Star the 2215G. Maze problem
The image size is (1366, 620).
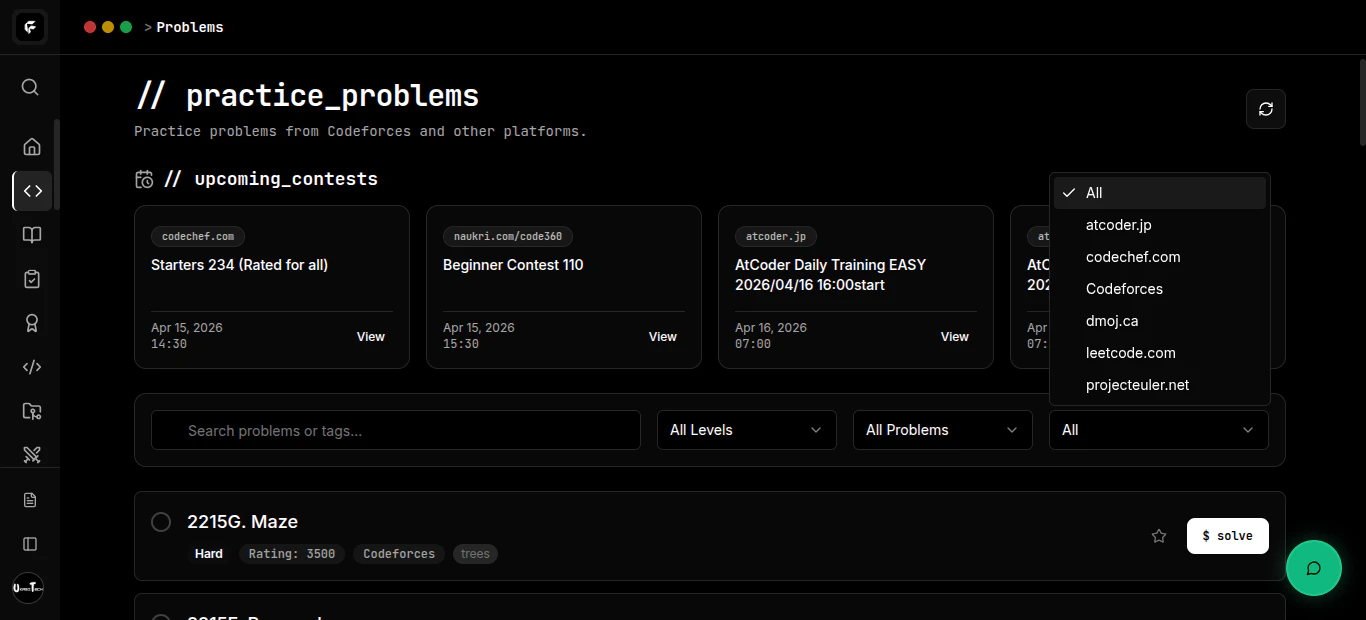[1159, 536]
